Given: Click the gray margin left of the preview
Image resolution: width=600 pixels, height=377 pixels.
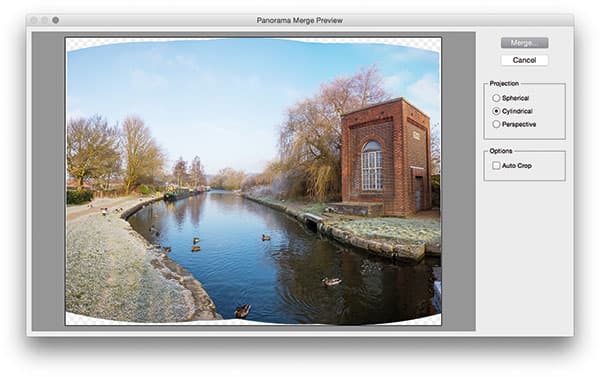Looking at the screenshot, I should [x=48, y=181].
